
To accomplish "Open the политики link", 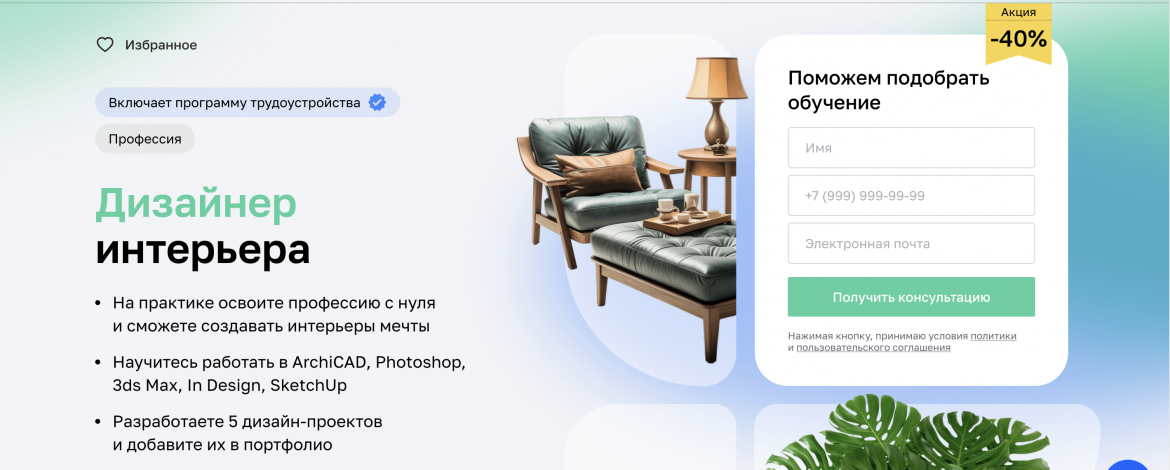I will pos(993,336).
